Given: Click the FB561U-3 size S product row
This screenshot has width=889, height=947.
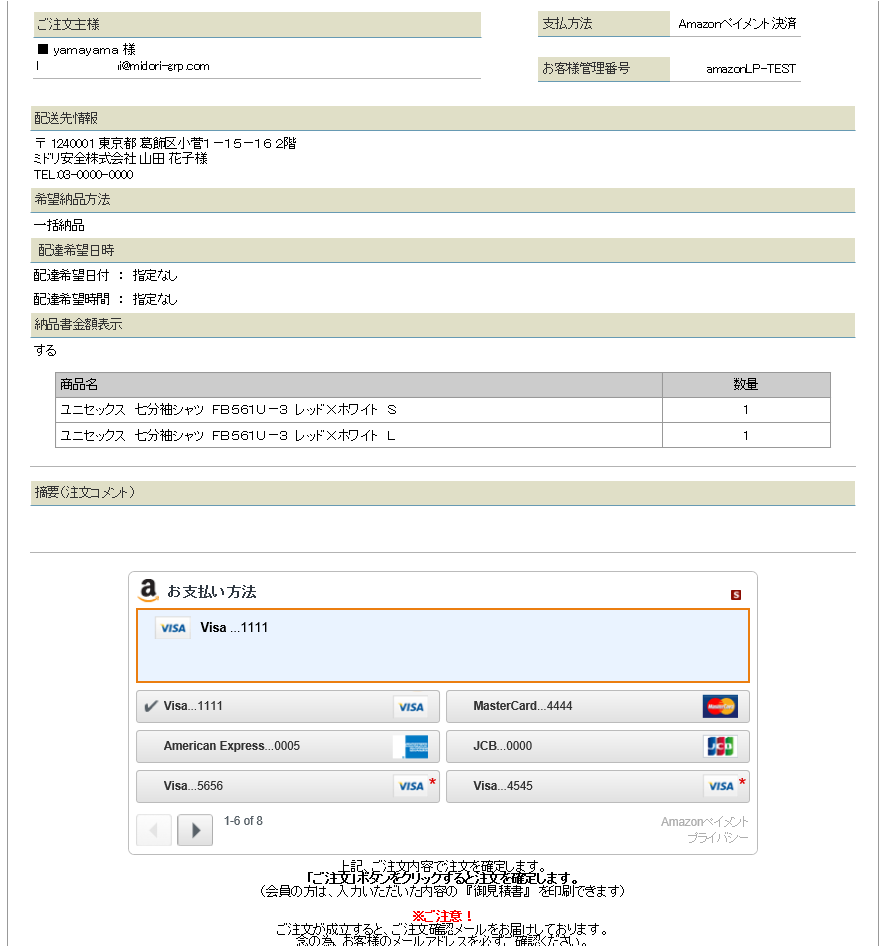Looking at the screenshot, I should pos(359,410).
